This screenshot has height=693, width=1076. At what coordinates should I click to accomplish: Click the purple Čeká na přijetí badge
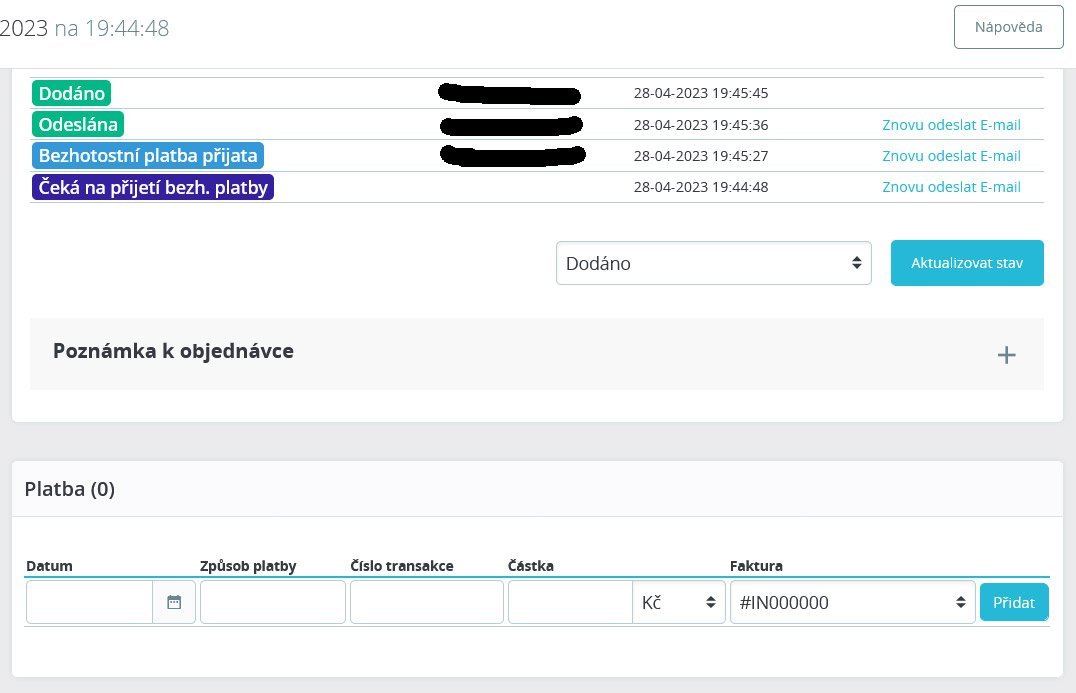click(152, 187)
